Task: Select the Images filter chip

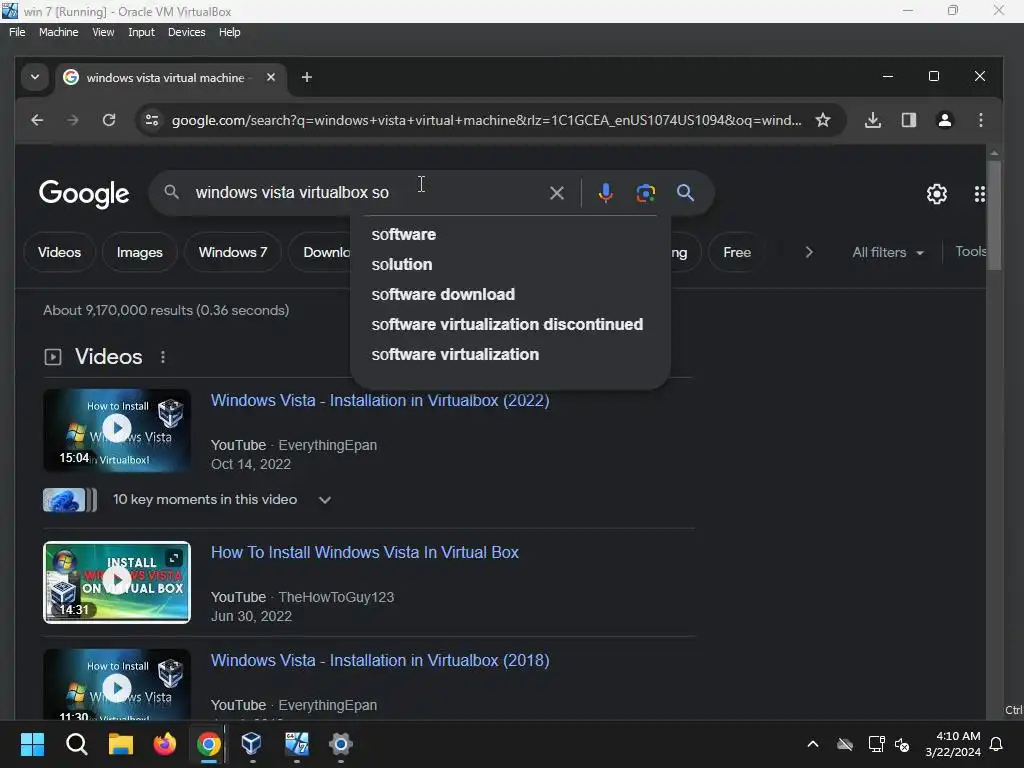Action: [x=139, y=252]
